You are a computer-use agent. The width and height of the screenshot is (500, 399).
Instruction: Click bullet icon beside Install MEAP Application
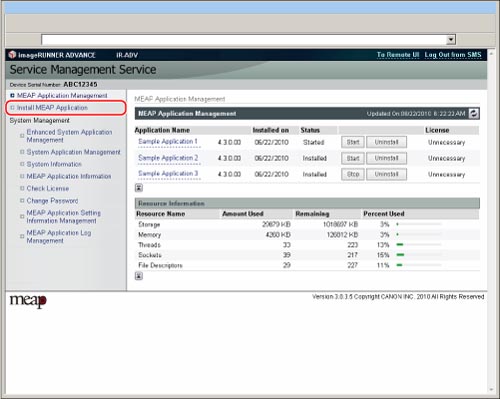point(12,108)
